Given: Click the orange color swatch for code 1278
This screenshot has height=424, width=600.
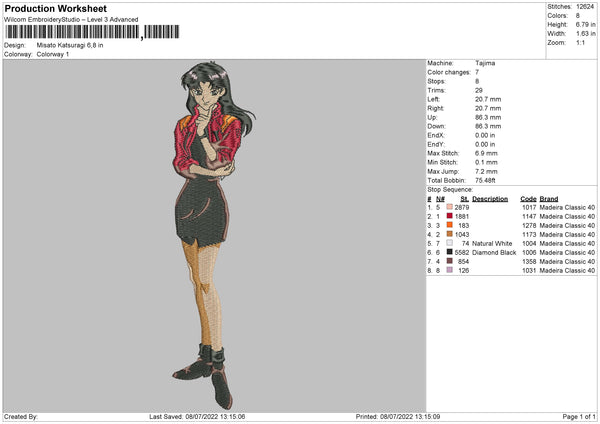Looking at the screenshot, I should tap(450, 225).
